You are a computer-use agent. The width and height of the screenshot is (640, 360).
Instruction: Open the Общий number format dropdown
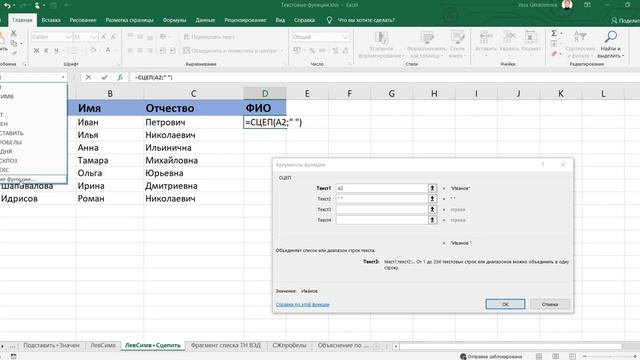pos(346,37)
